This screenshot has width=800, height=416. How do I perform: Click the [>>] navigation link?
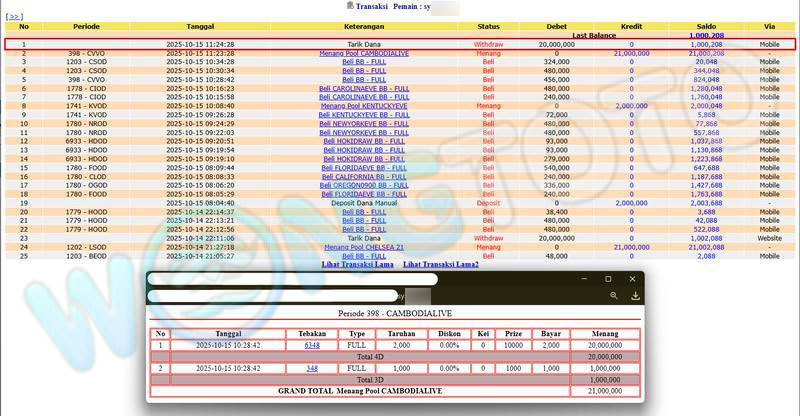click(15, 16)
